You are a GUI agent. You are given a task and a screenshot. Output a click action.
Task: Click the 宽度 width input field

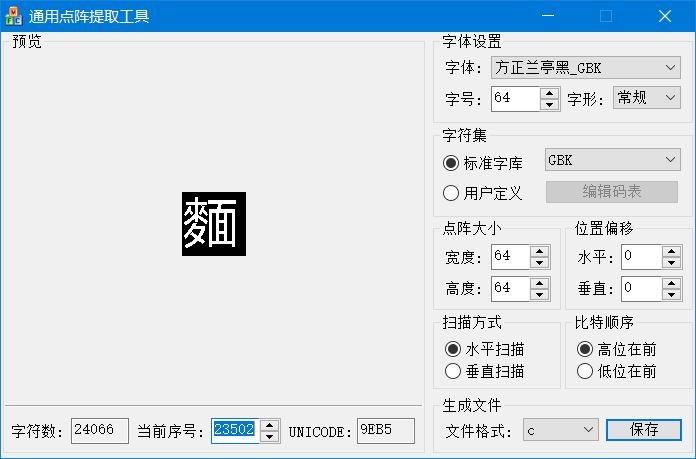click(511, 257)
